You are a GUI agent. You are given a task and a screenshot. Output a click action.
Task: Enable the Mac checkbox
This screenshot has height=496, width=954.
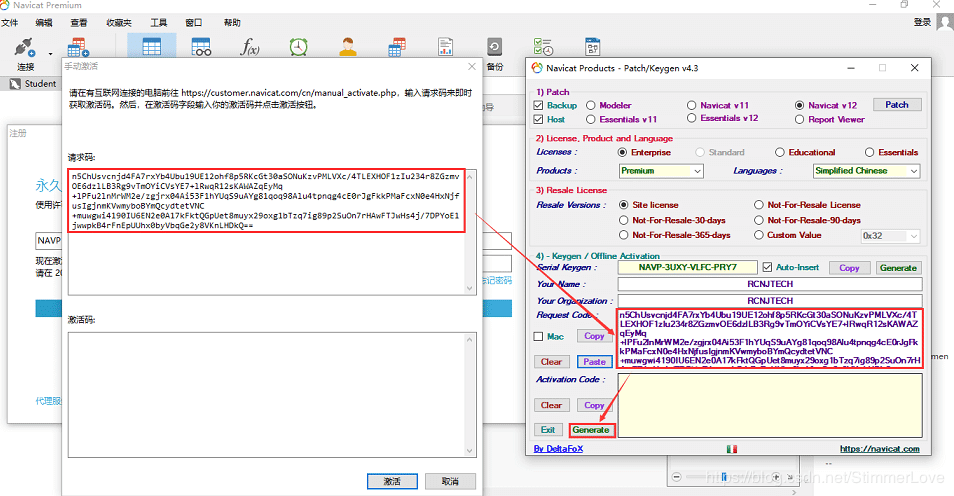pos(538,337)
